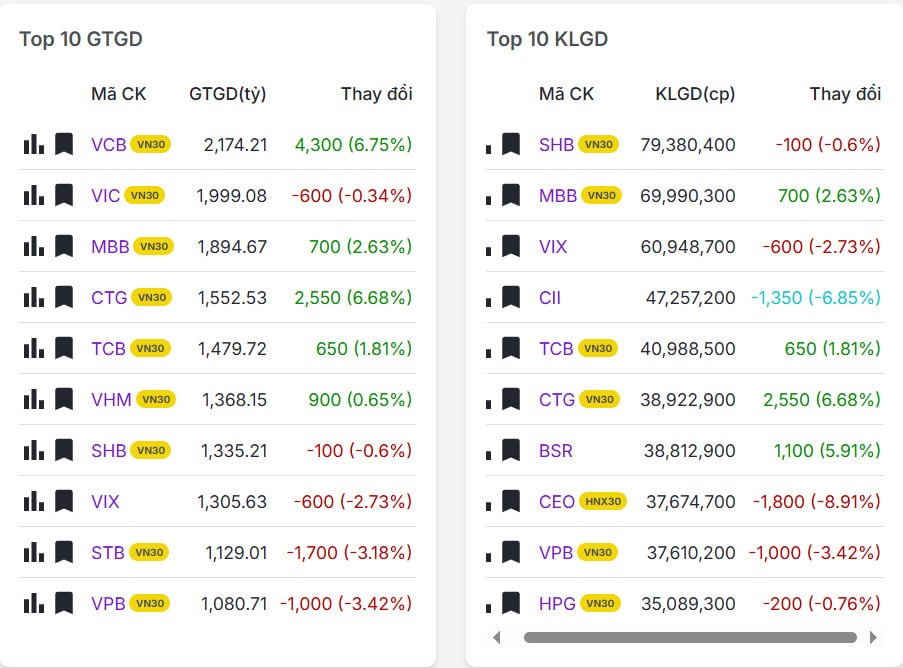Click the KLGD(cp) column header

695,94
